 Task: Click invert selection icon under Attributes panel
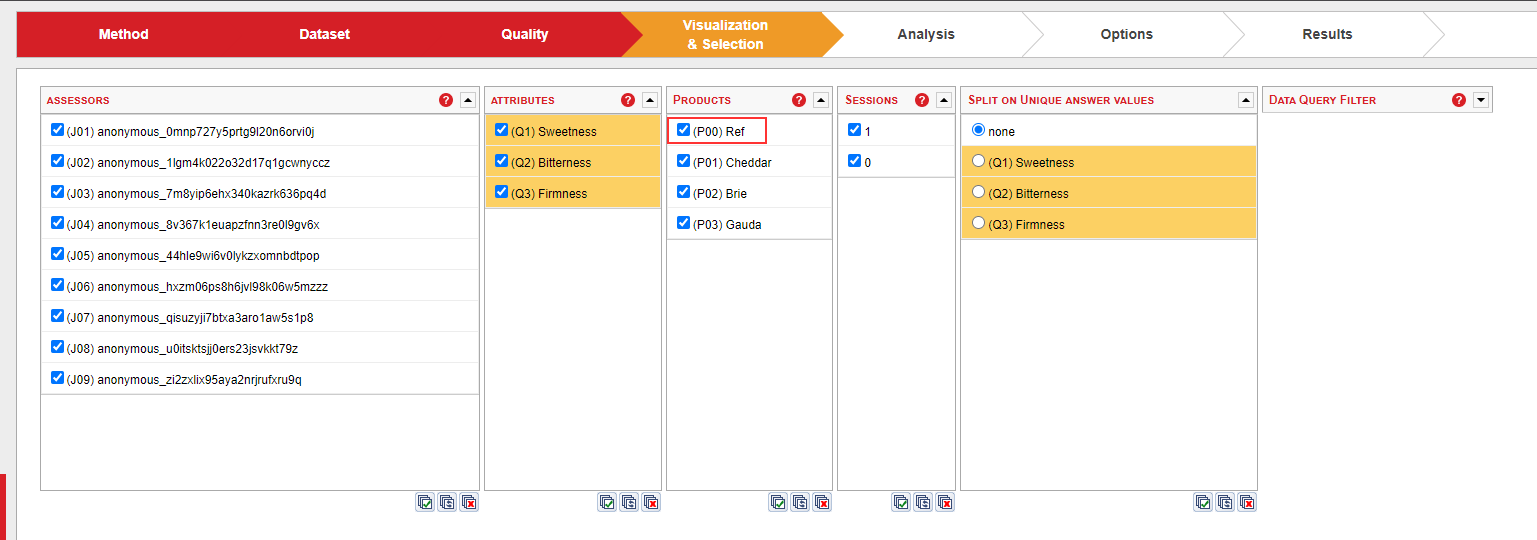point(629,502)
